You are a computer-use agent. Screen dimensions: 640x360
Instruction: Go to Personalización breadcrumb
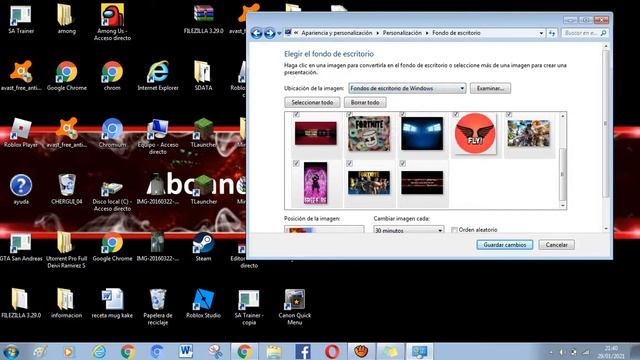click(x=402, y=33)
